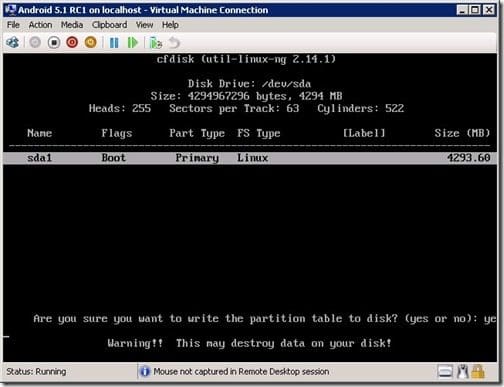Click the 'Heads: 255' value
The height and width of the screenshot is (387, 504).
click(x=120, y=108)
